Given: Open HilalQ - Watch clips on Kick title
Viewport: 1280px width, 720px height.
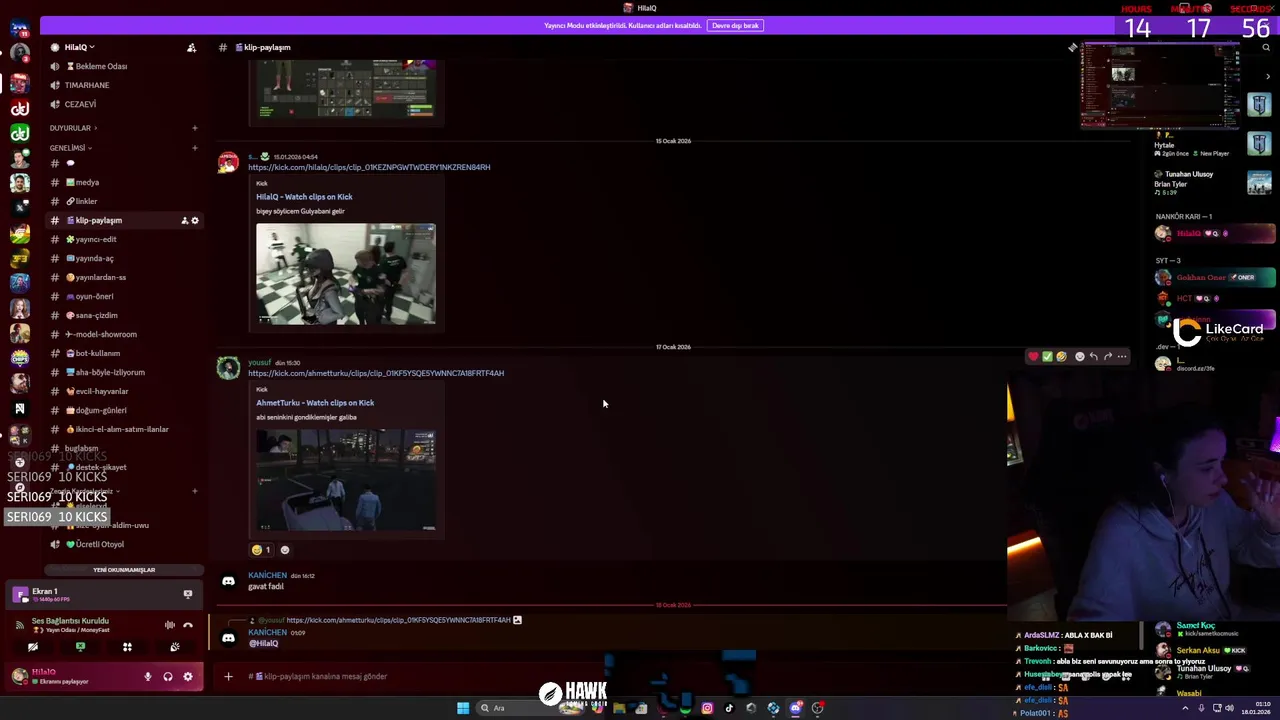Looking at the screenshot, I should coord(304,197).
